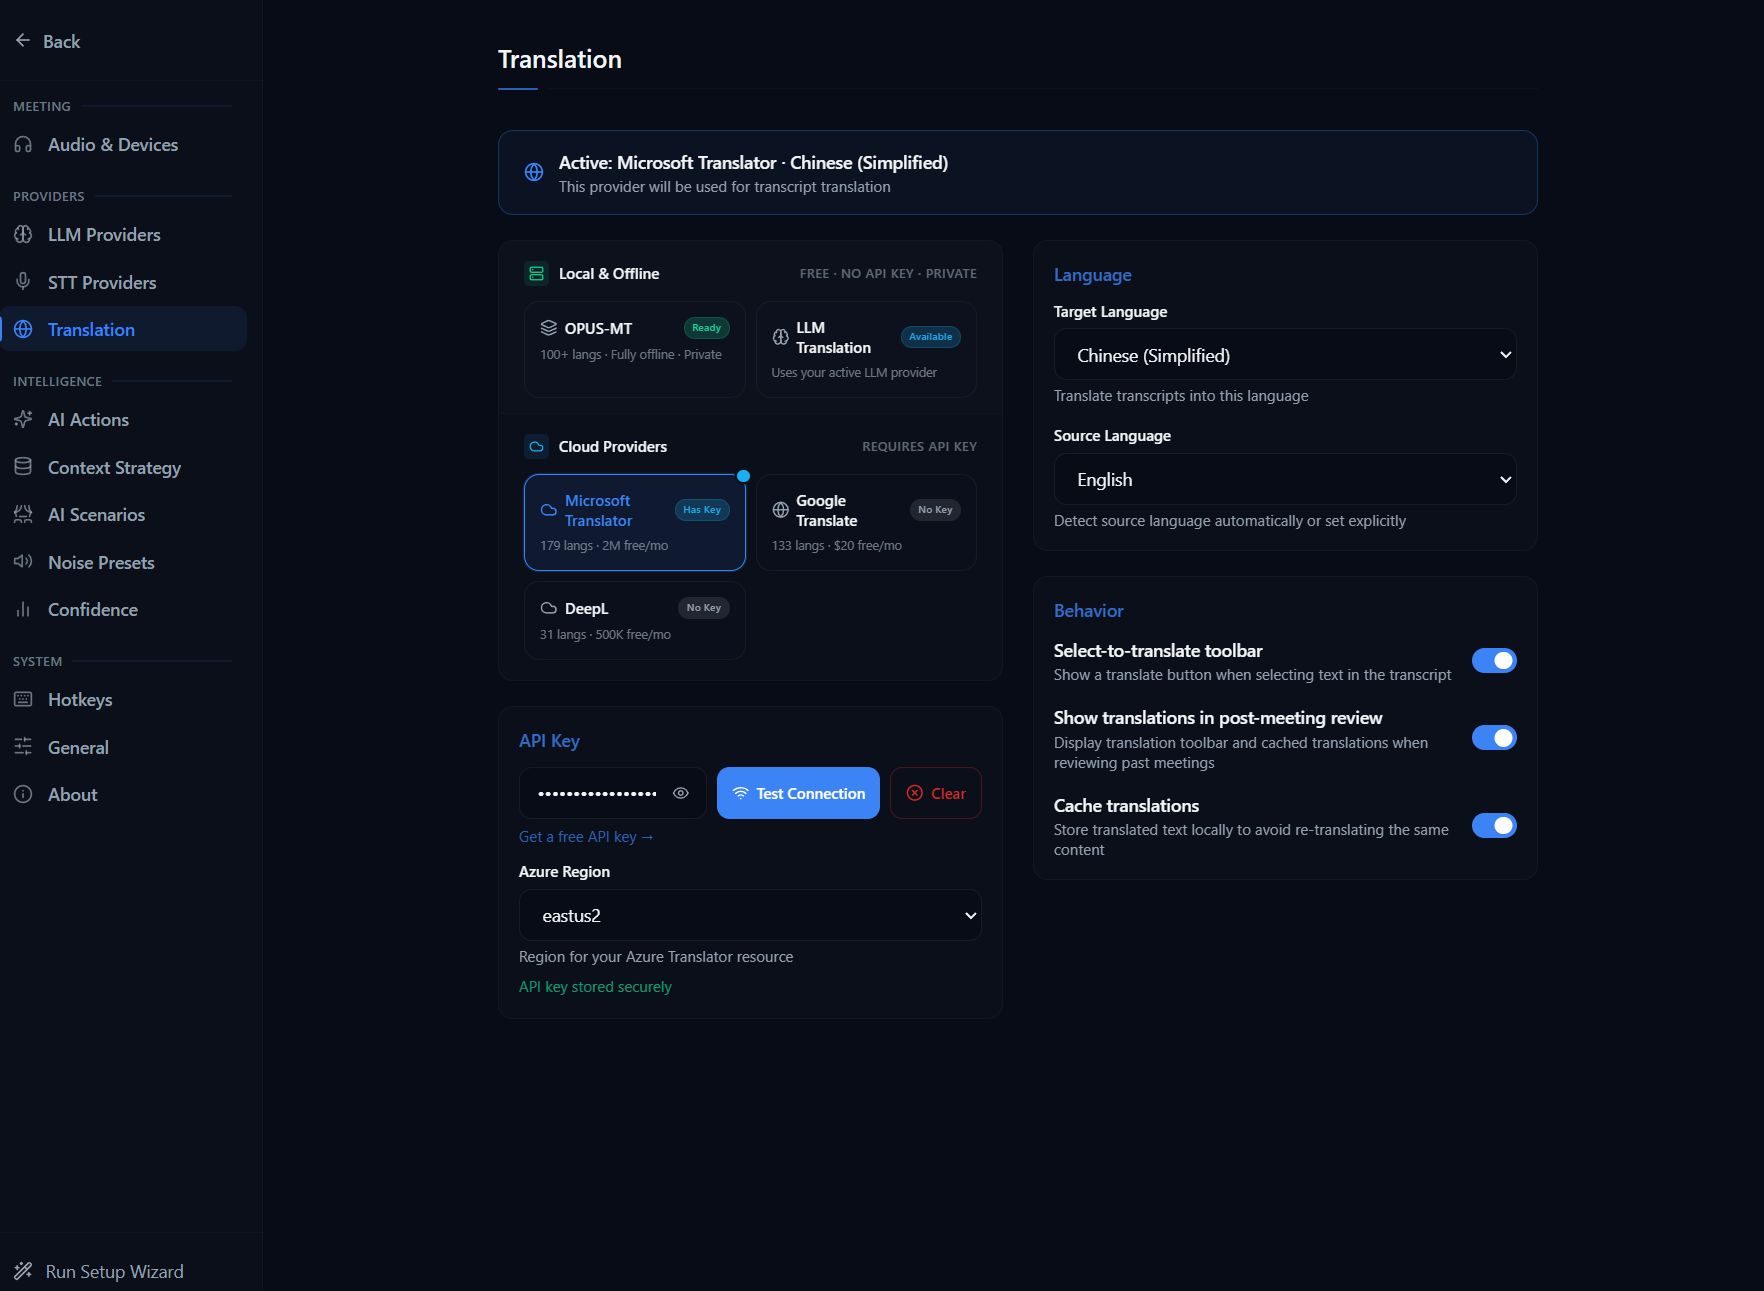Disable the Select-to-translate toolbar switch
The height and width of the screenshot is (1291, 1764).
point(1493,661)
